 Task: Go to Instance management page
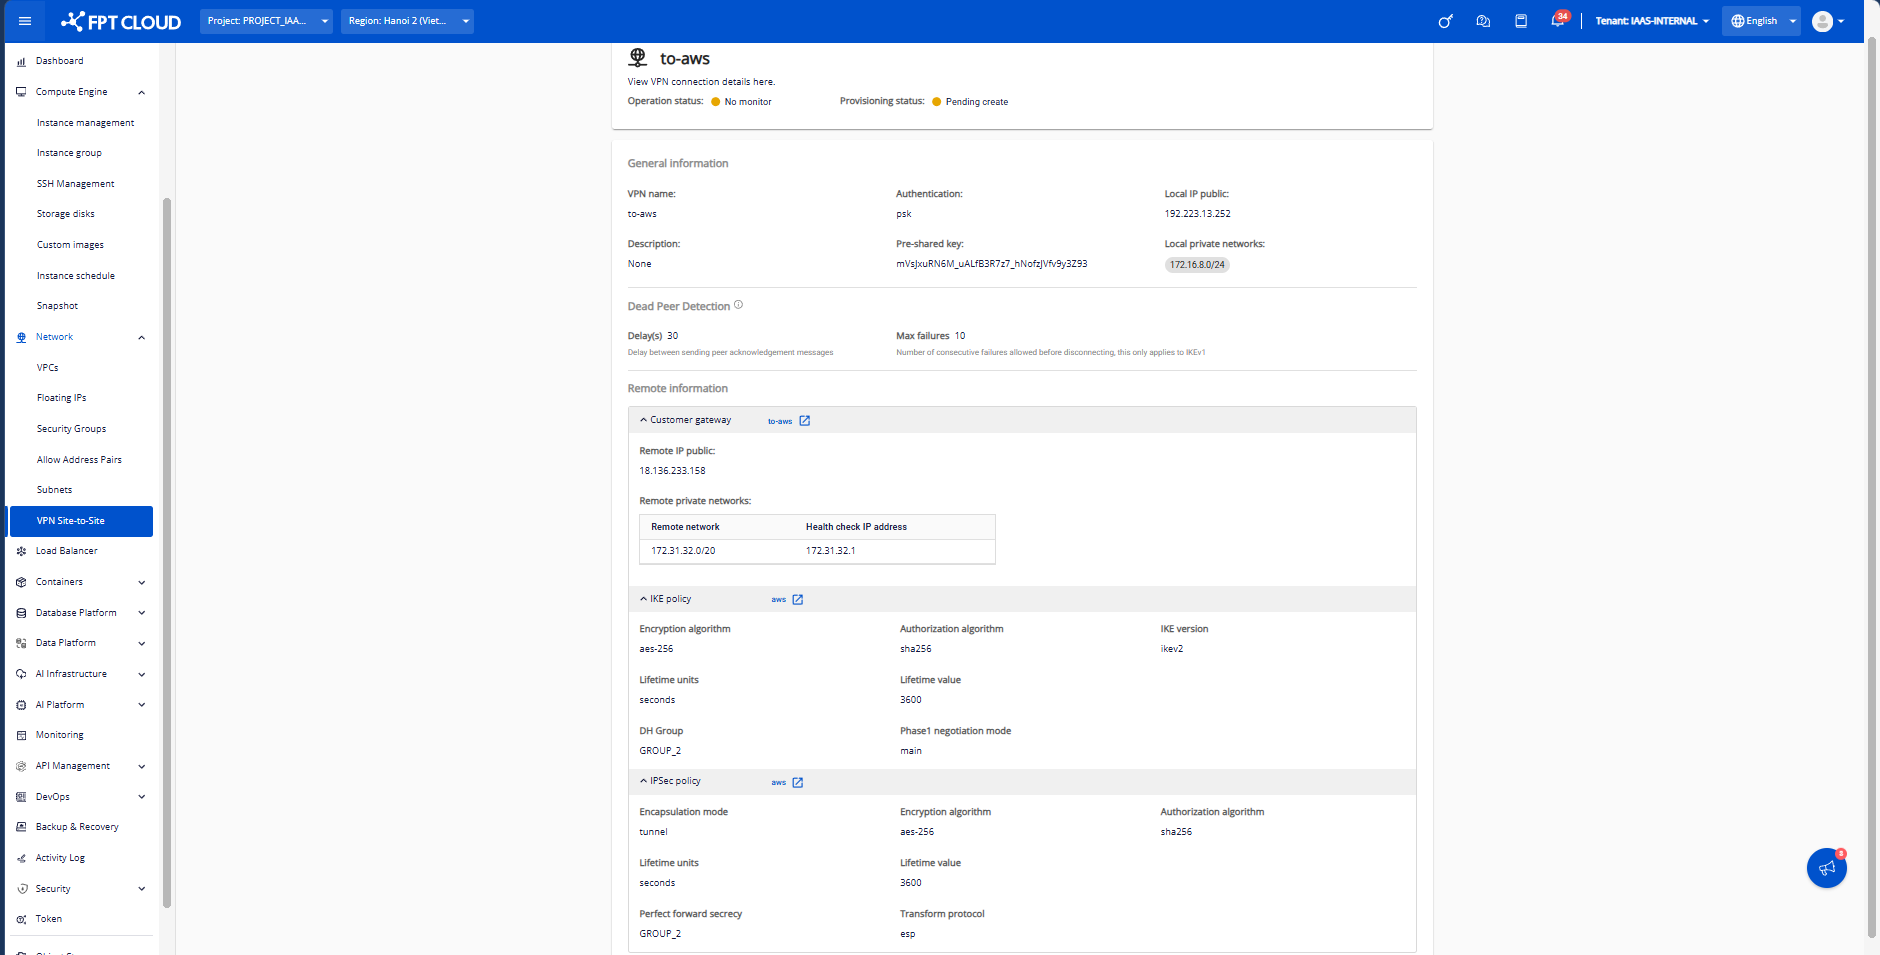pos(85,123)
